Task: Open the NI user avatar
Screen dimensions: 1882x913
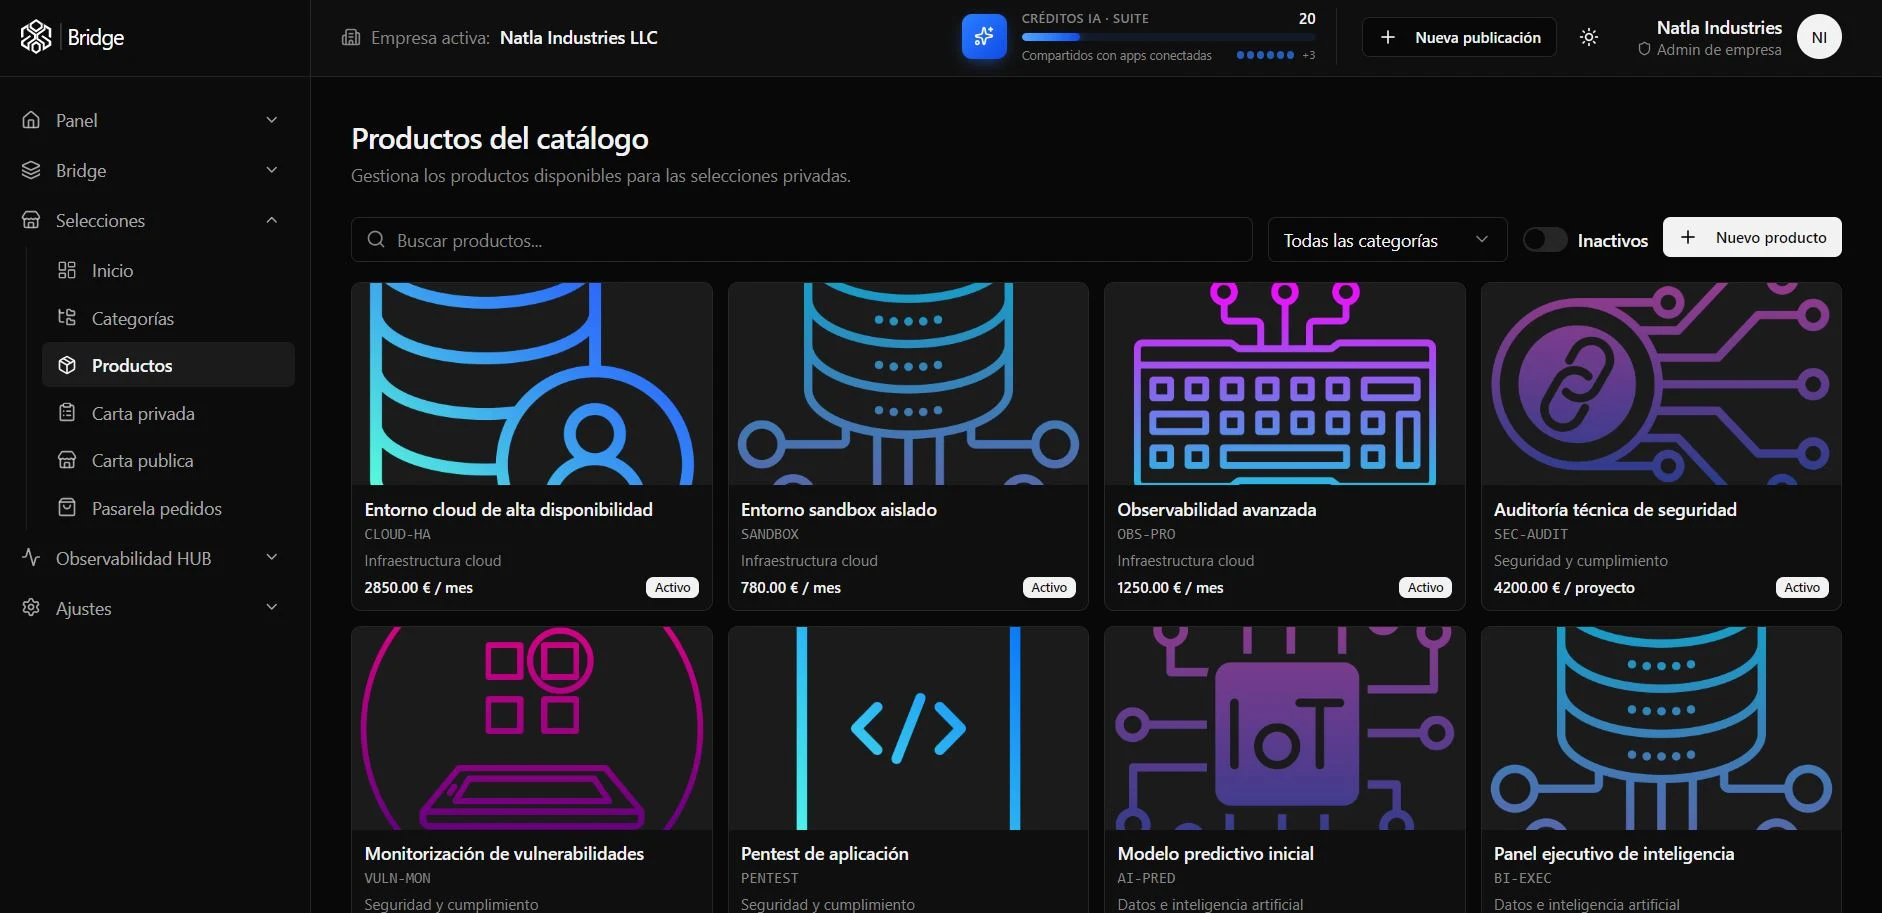Action: coord(1819,37)
